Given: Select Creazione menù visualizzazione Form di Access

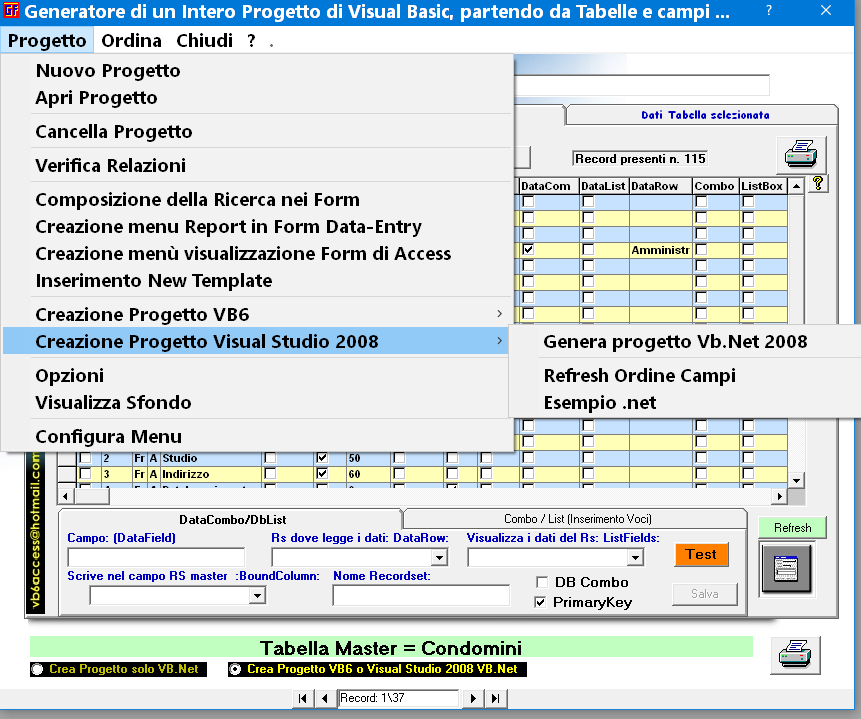Looking at the screenshot, I should [243, 253].
